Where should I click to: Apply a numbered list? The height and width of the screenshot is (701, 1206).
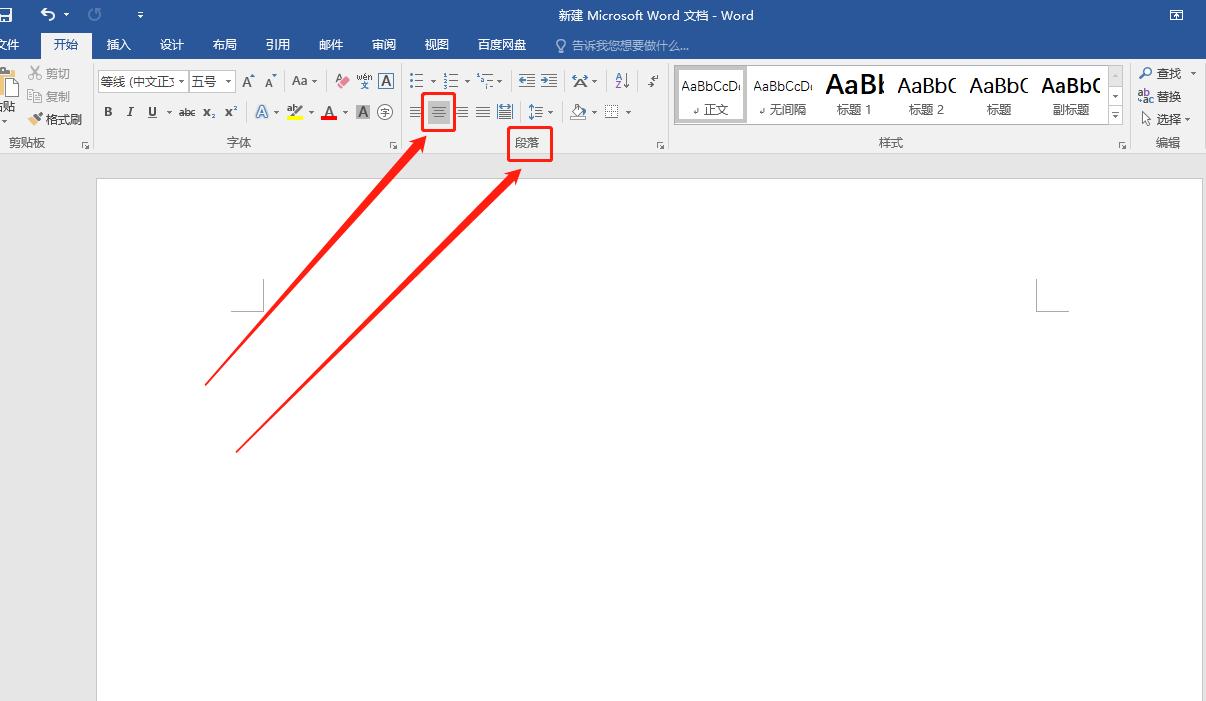pos(451,81)
